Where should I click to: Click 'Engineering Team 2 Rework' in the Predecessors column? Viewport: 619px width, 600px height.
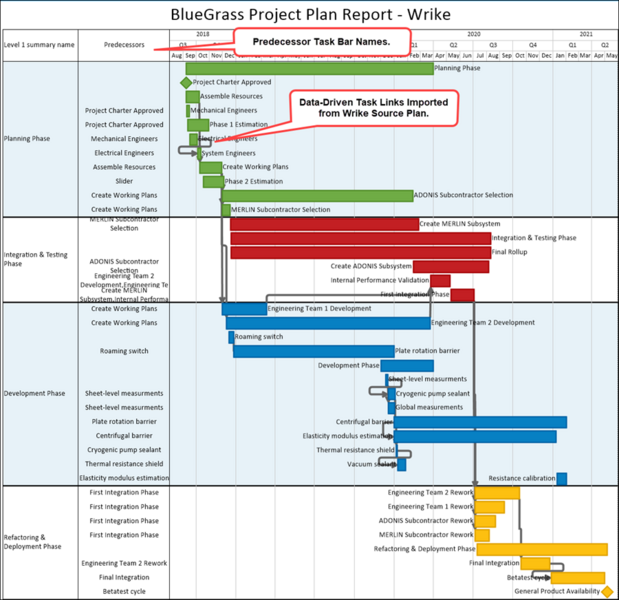tap(124, 563)
